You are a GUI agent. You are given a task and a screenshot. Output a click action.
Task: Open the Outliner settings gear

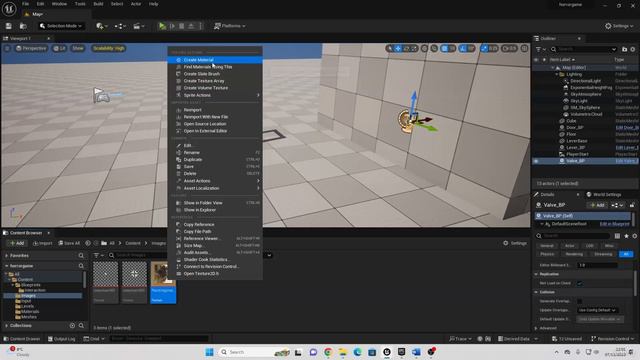pos(633,49)
